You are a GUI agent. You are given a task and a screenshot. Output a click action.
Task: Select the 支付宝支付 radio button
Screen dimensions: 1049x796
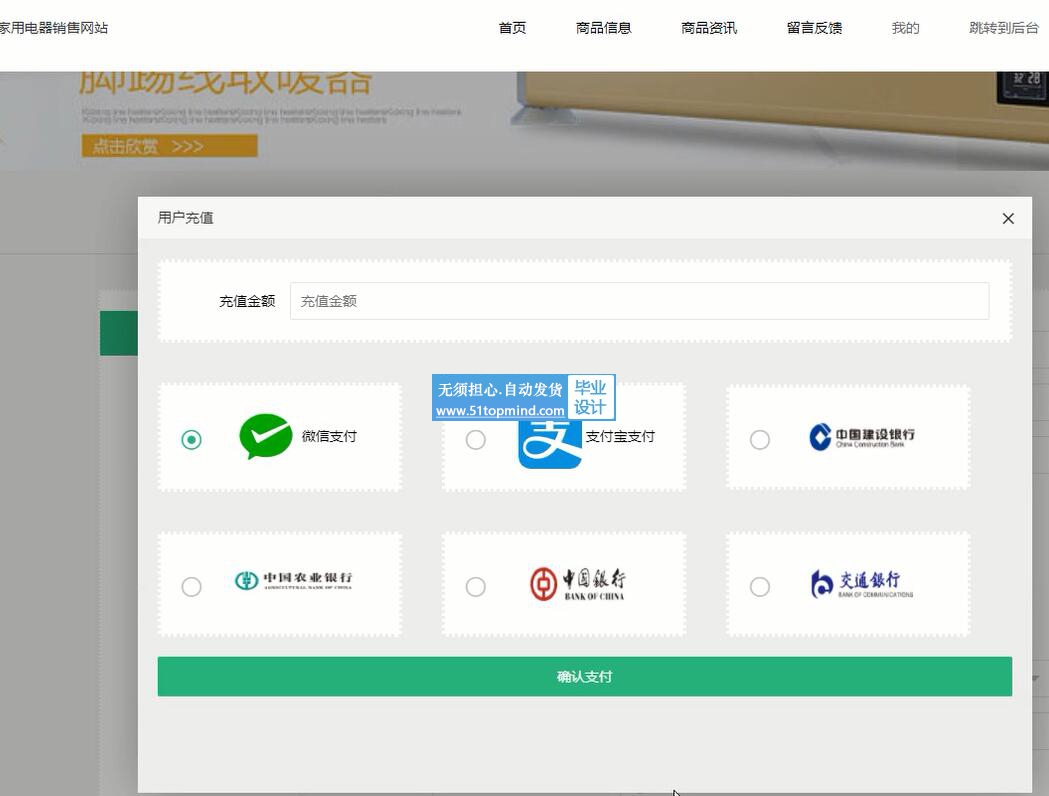[x=476, y=439]
